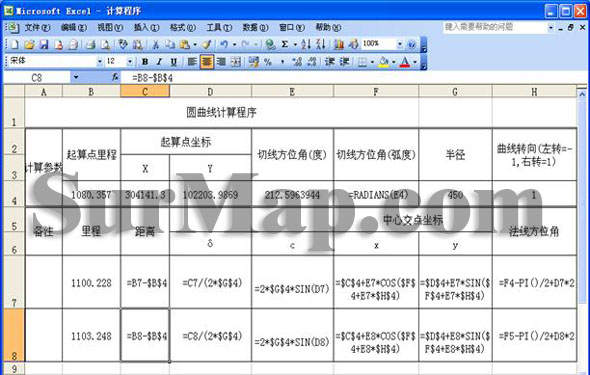Open the 工具 (Tools) menu
The width and height of the screenshot is (590, 375).
pos(219,27)
